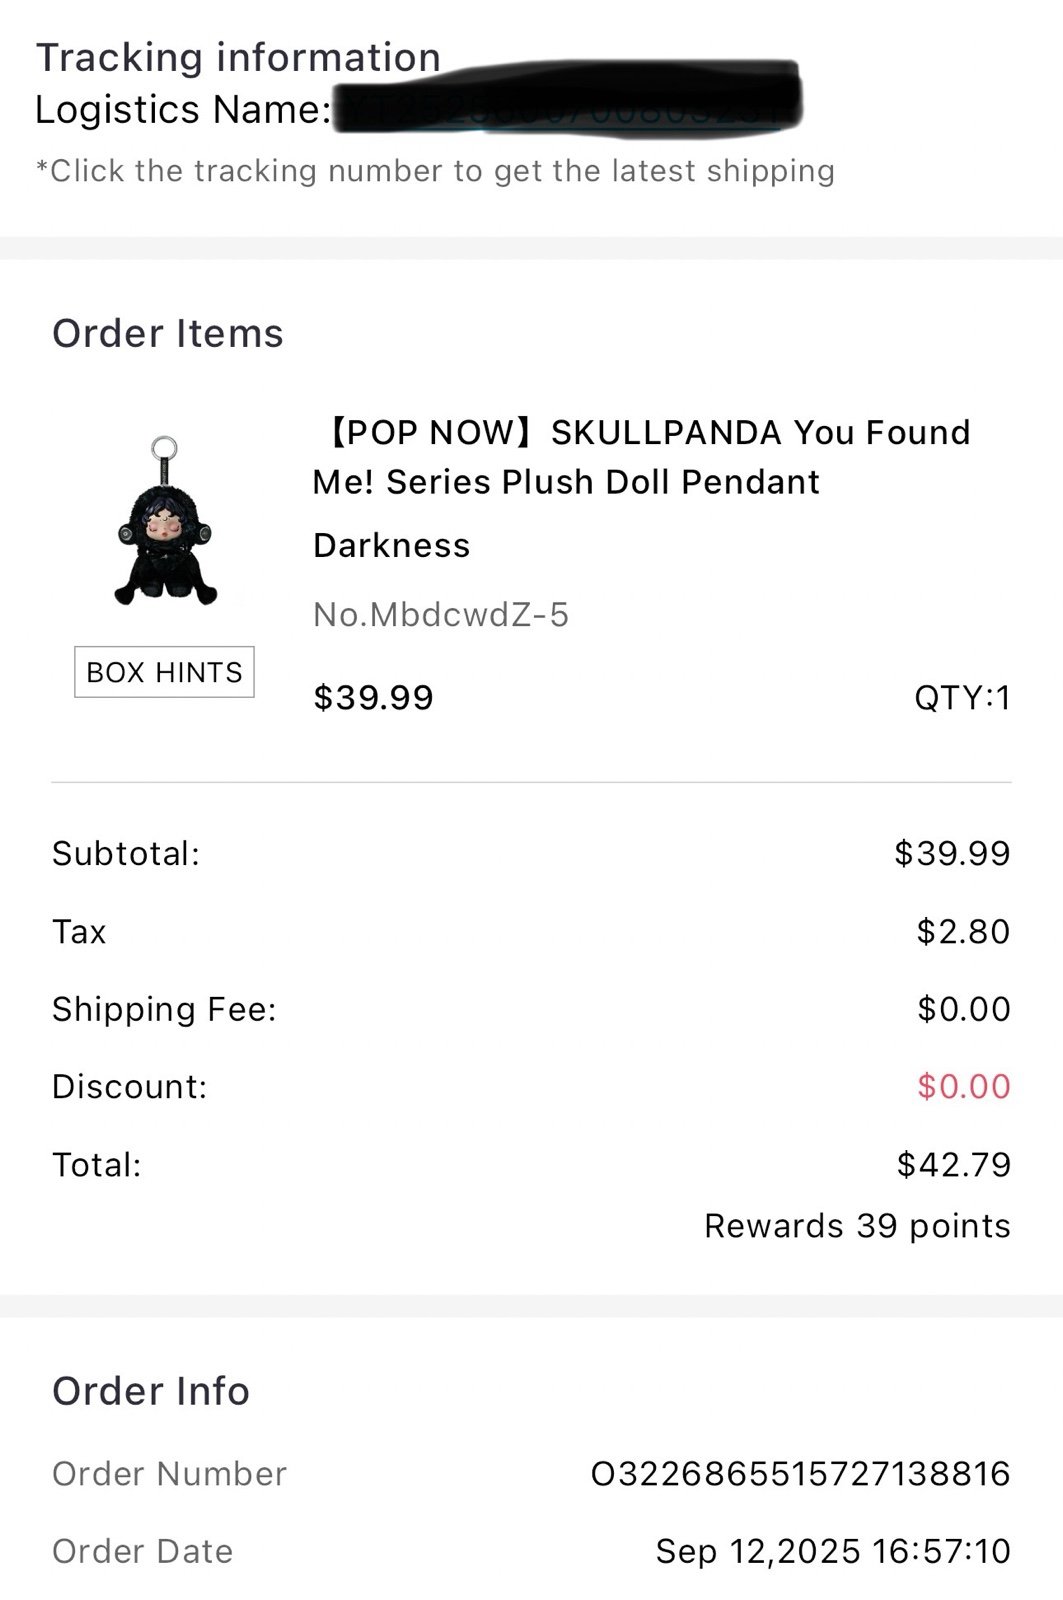Click the Order Items heading

tap(168, 333)
